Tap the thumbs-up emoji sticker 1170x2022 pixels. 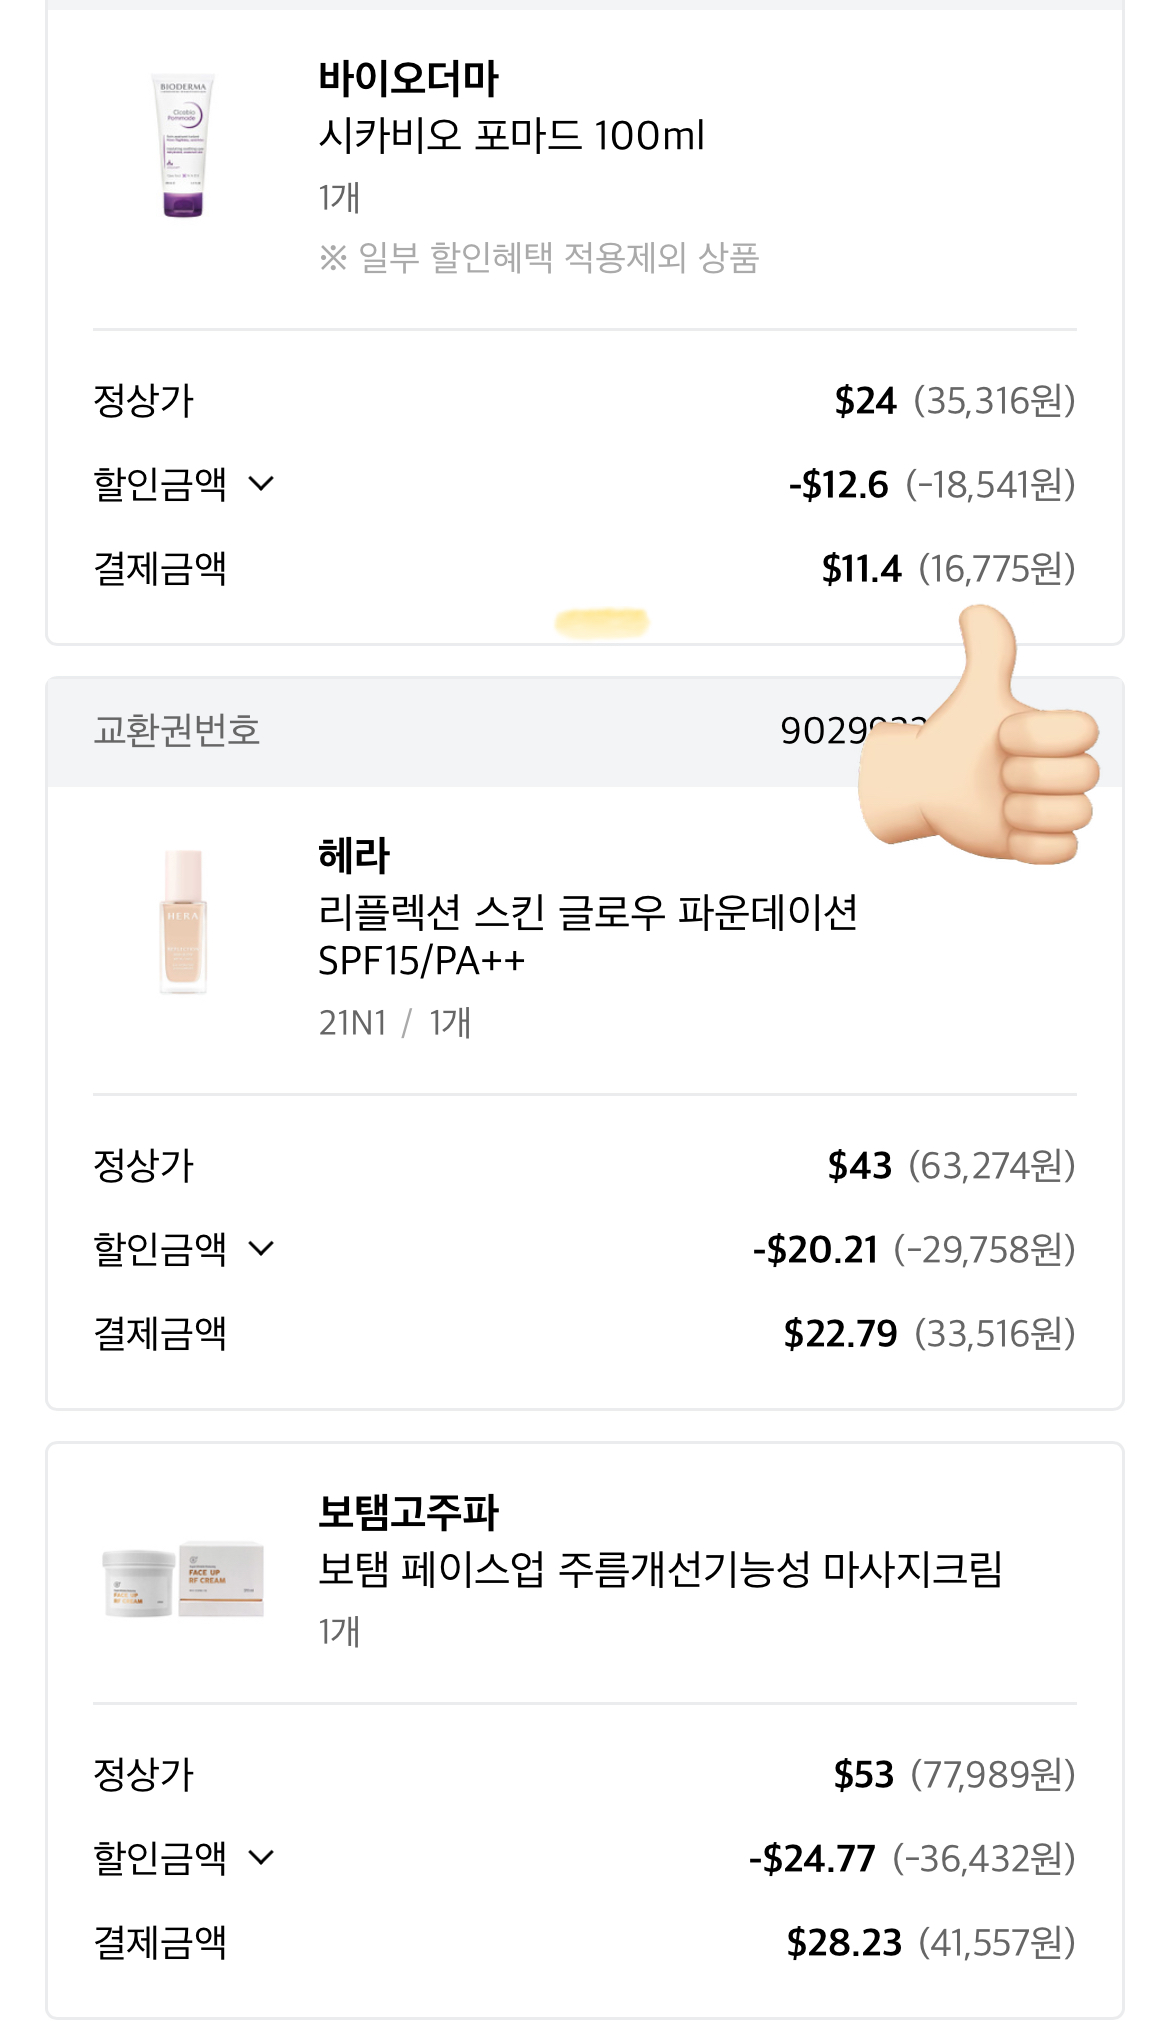tap(978, 740)
